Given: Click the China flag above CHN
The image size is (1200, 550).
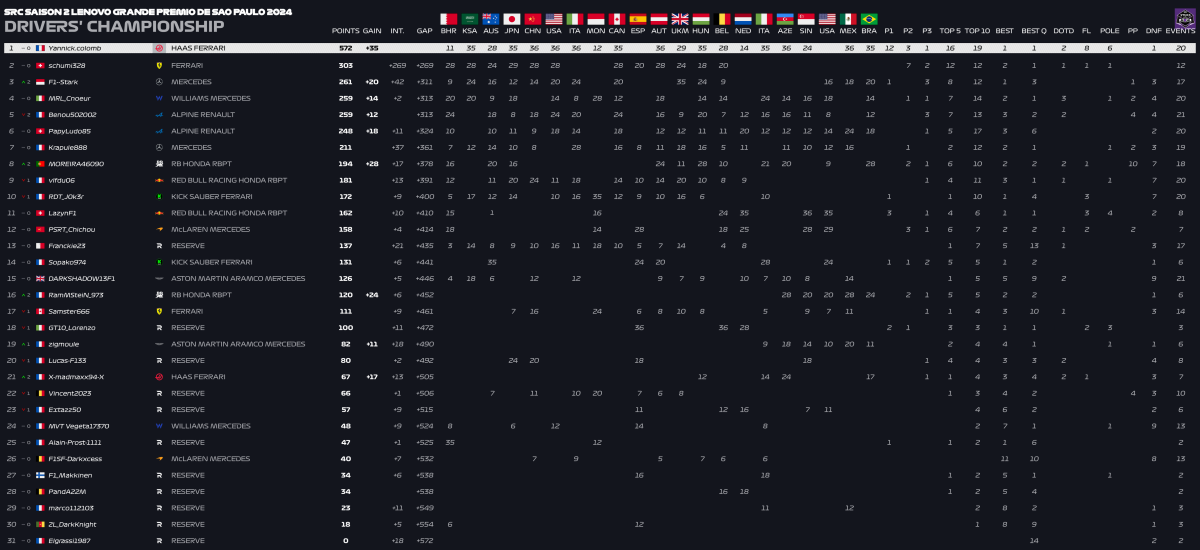Looking at the screenshot, I should coord(533,19).
